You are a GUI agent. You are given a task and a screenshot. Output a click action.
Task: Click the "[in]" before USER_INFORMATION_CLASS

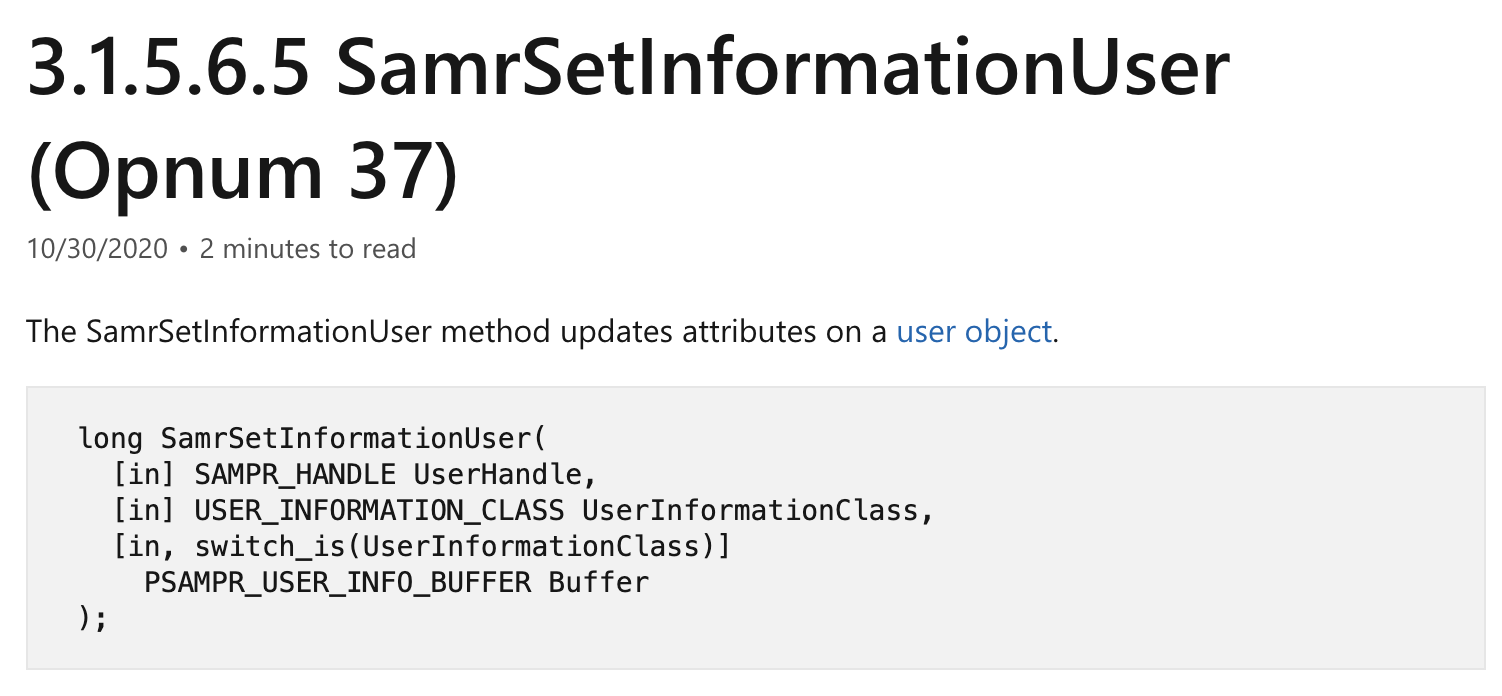click(x=146, y=510)
